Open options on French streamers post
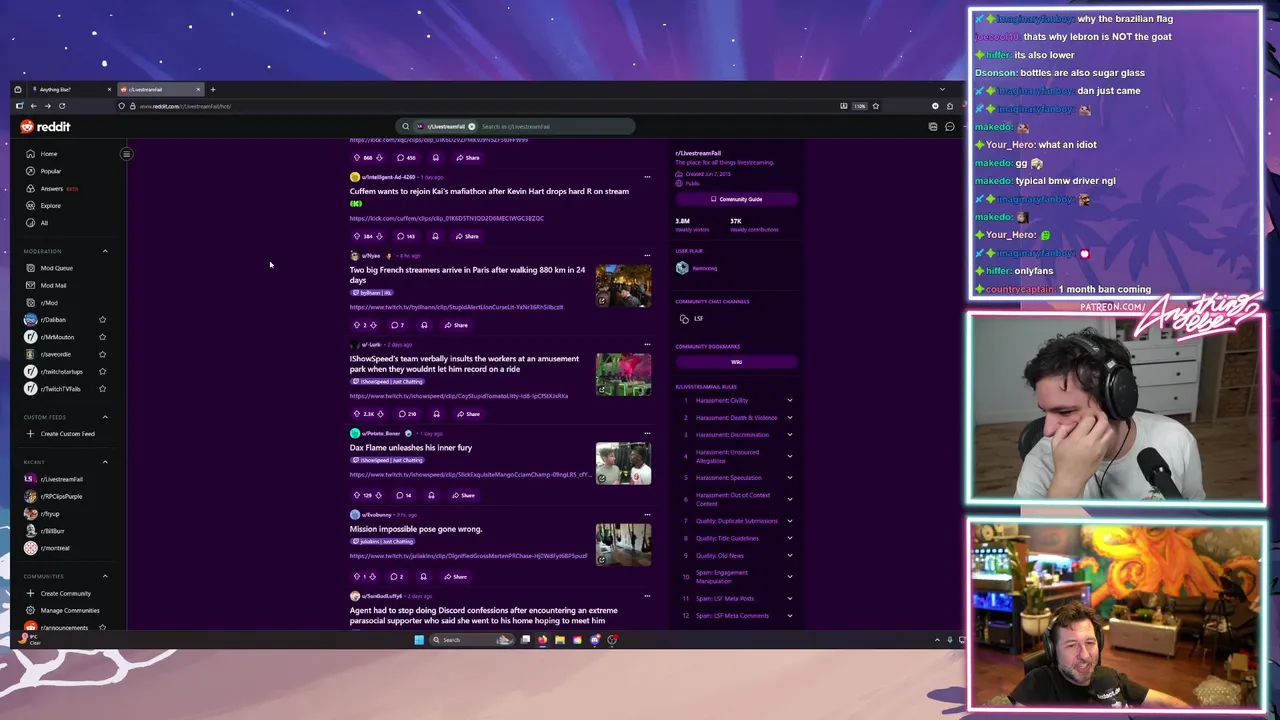The height and width of the screenshot is (720, 1280). tap(647, 255)
